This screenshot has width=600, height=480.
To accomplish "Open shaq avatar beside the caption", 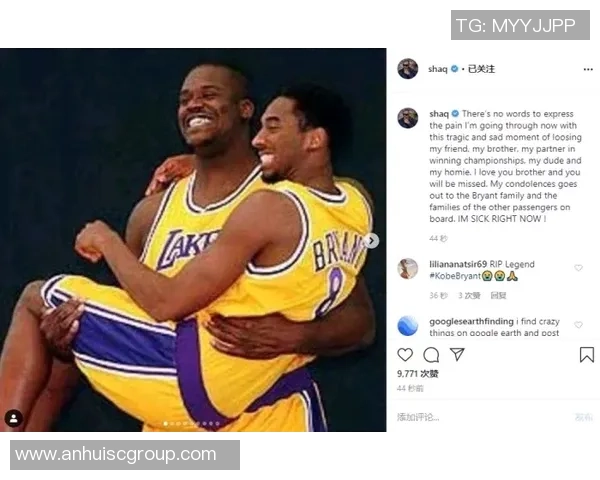I will [x=408, y=118].
